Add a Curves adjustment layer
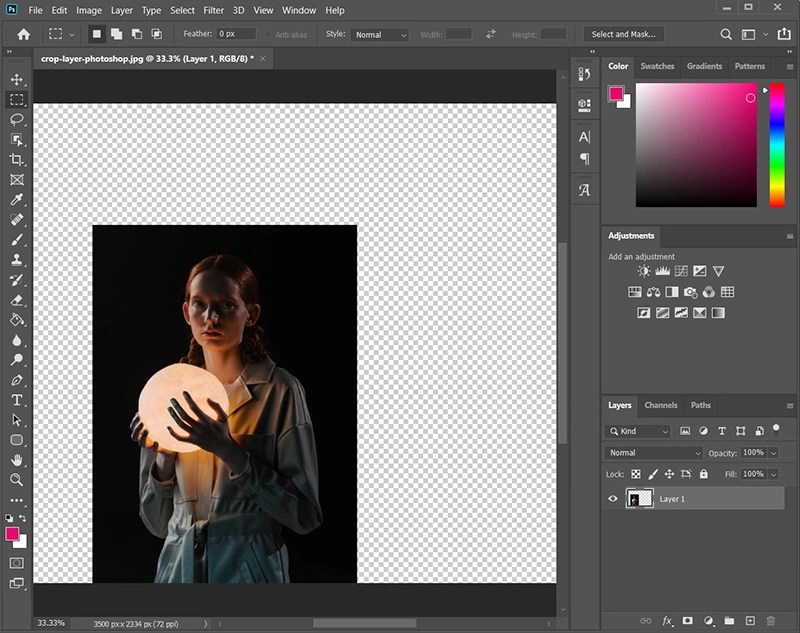This screenshot has height=633, width=800. [682, 271]
